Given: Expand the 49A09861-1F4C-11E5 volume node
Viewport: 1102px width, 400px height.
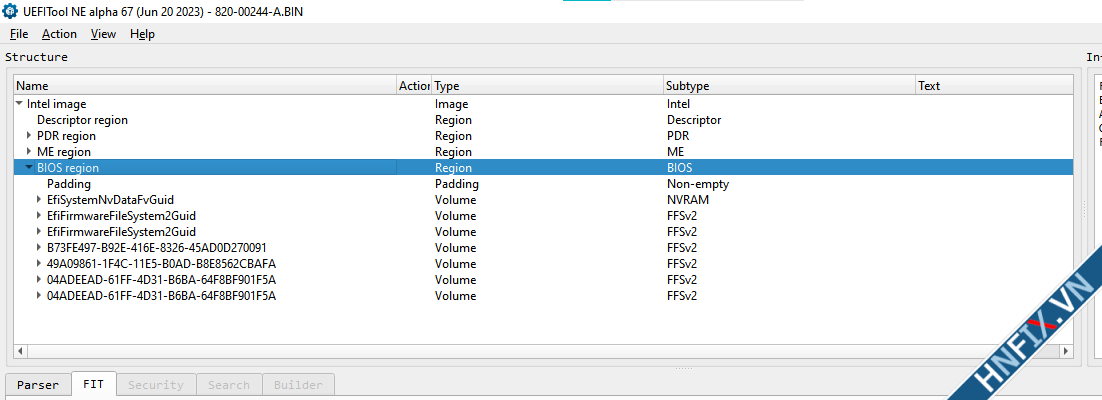Looking at the screenshot, I should pos(39,264).
